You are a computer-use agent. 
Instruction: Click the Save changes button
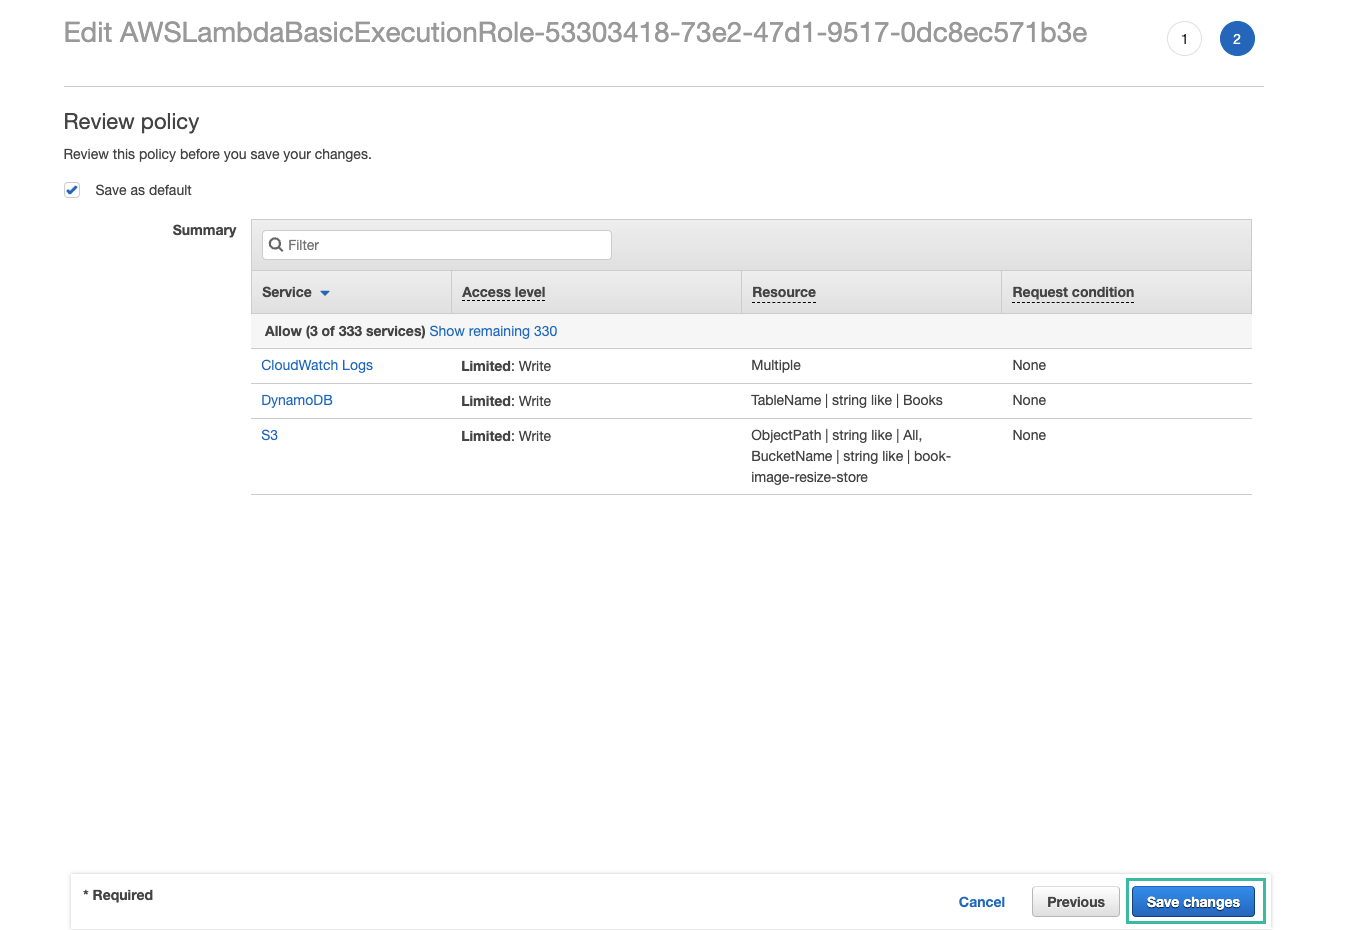(x=1194, y=901)
